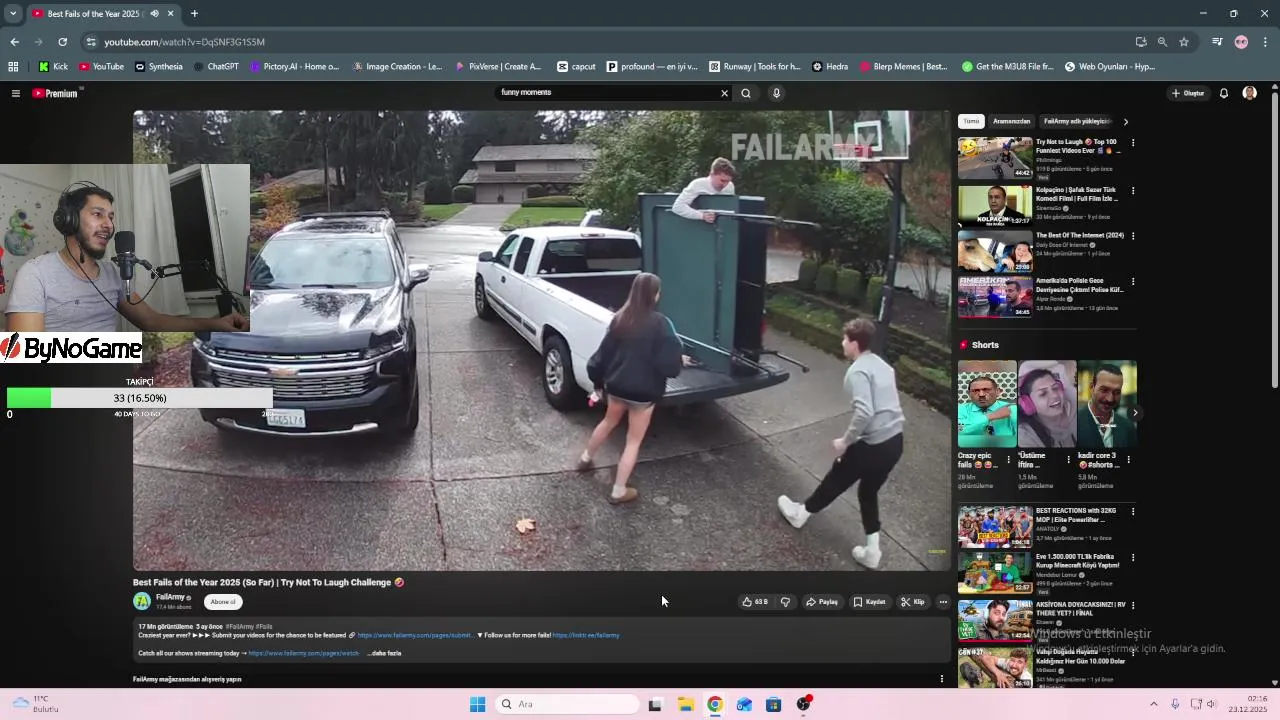
Task: Select 'FailArmy adlı yükleyiciden' chip
Action: [x=1077, y=121]
